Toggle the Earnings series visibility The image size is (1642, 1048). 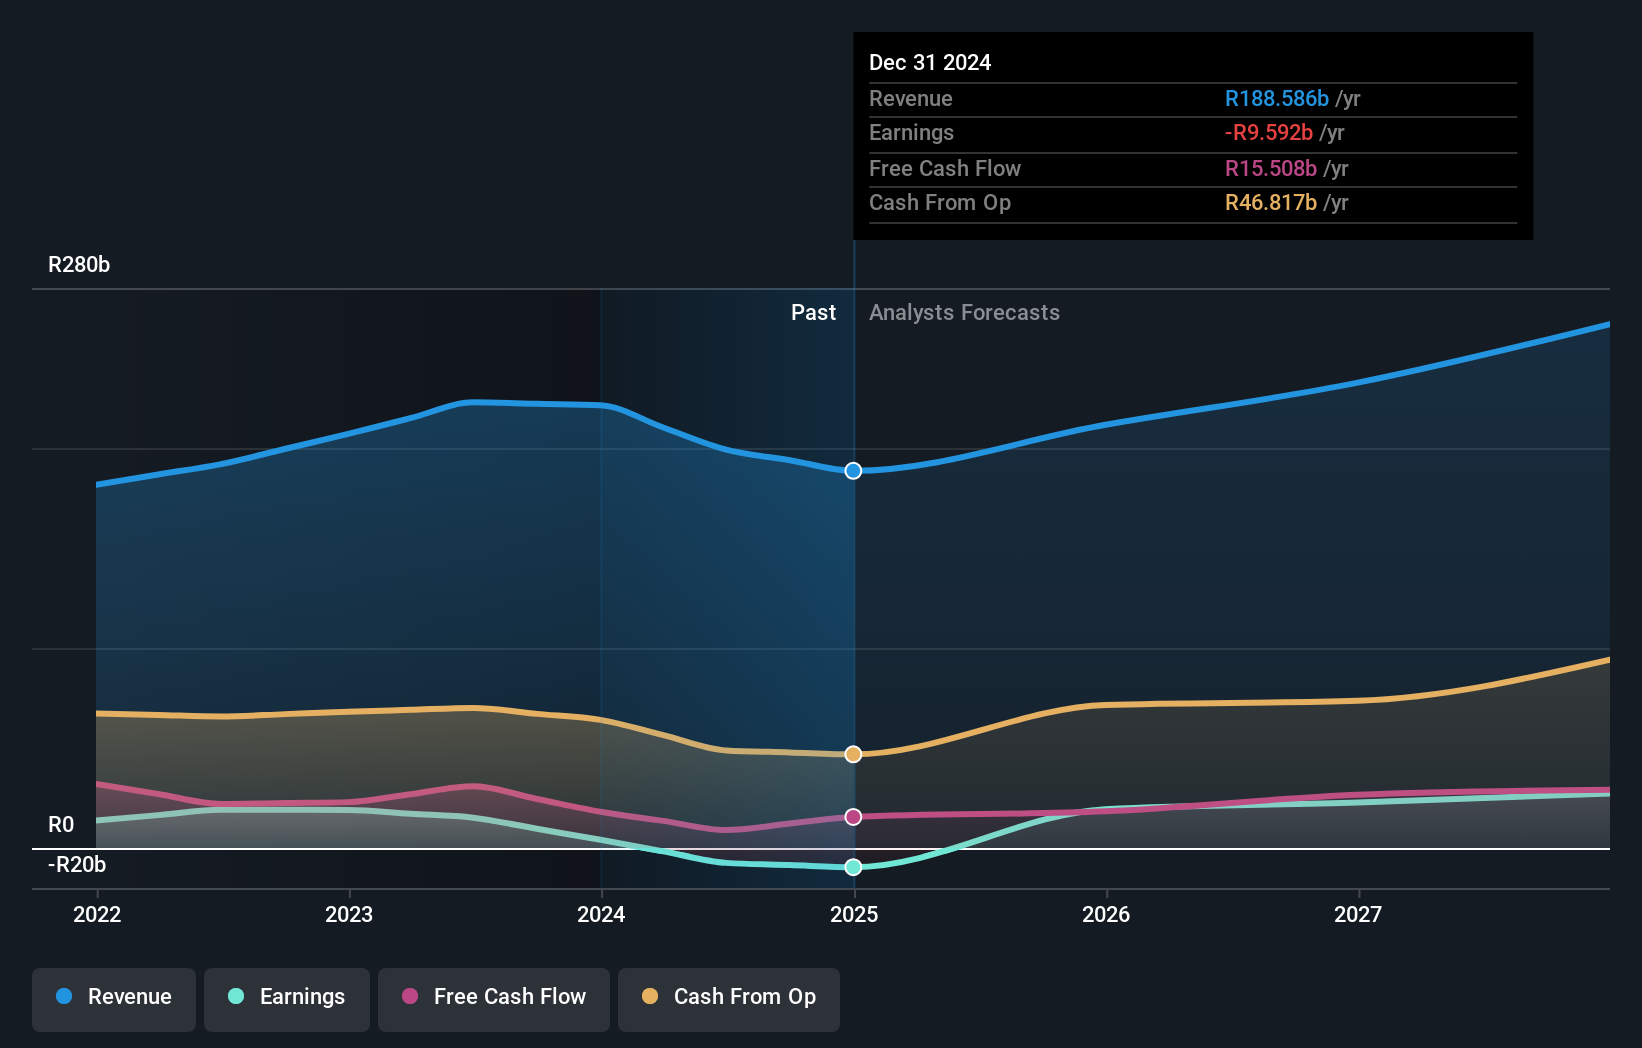(286, 997)
